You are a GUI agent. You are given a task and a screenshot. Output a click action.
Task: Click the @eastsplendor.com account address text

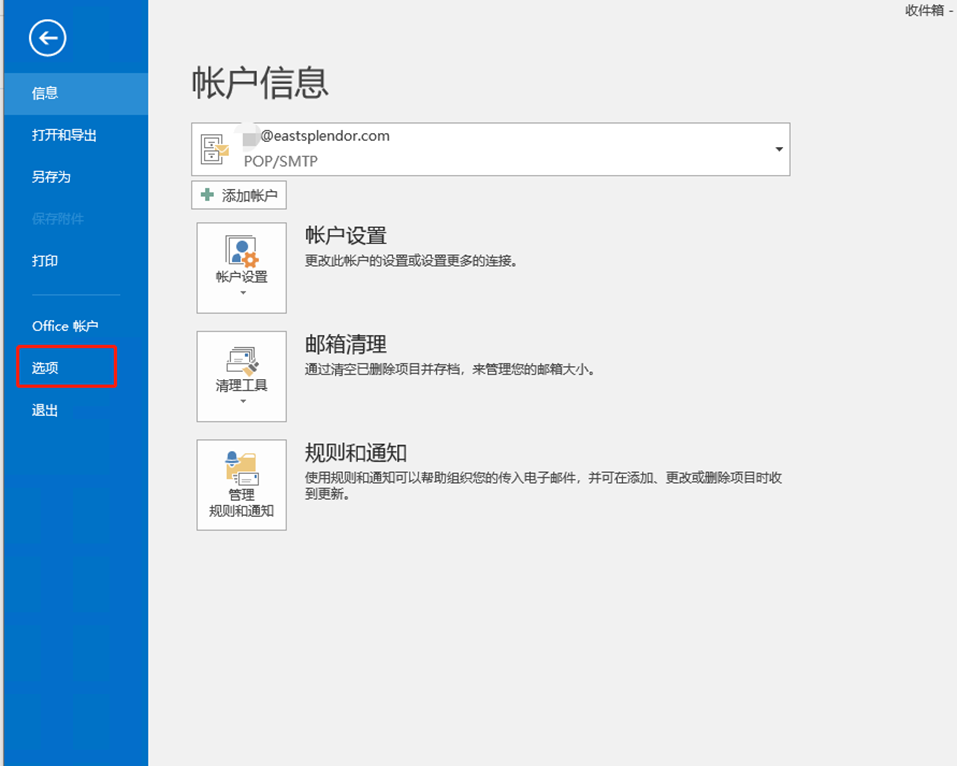click(x=325, y=136)
